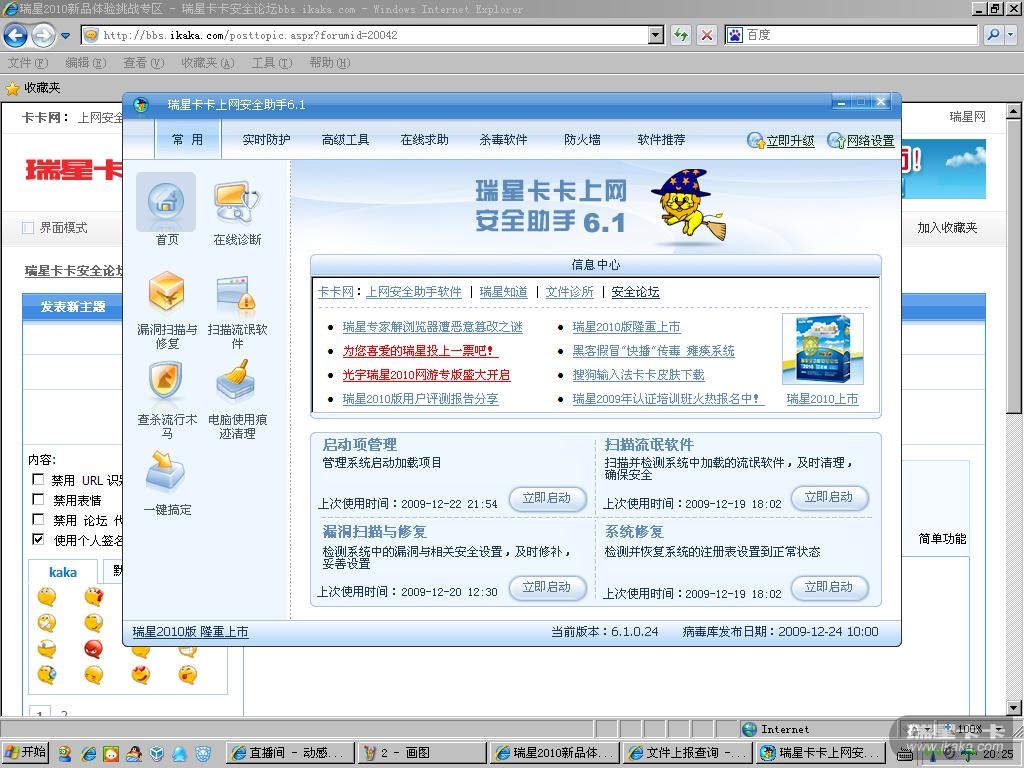This screenshot has height=768, width=1024.
Task: Click the 收藏夹 favorites star icon
Action: pyautogui.click(x=12, y=88)
